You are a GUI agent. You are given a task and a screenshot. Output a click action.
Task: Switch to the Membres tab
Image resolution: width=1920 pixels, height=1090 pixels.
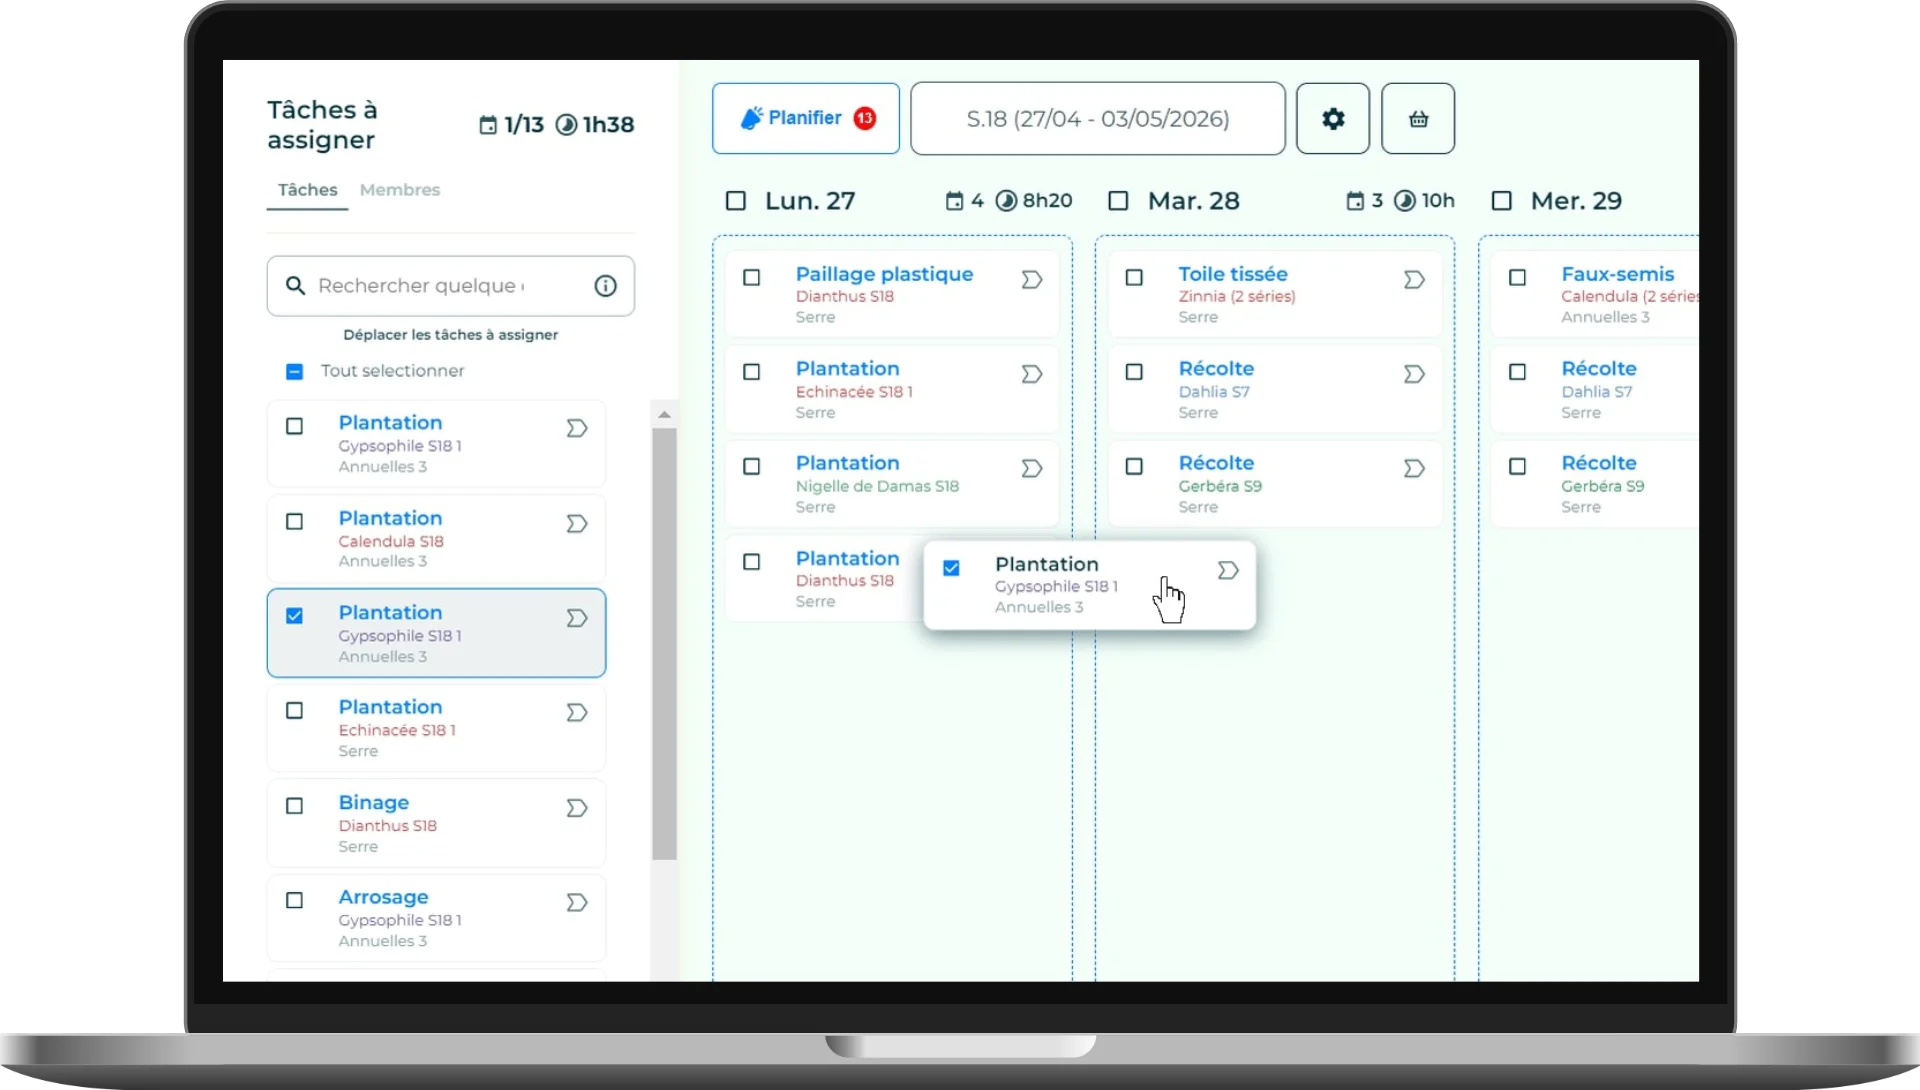(400, 190)
